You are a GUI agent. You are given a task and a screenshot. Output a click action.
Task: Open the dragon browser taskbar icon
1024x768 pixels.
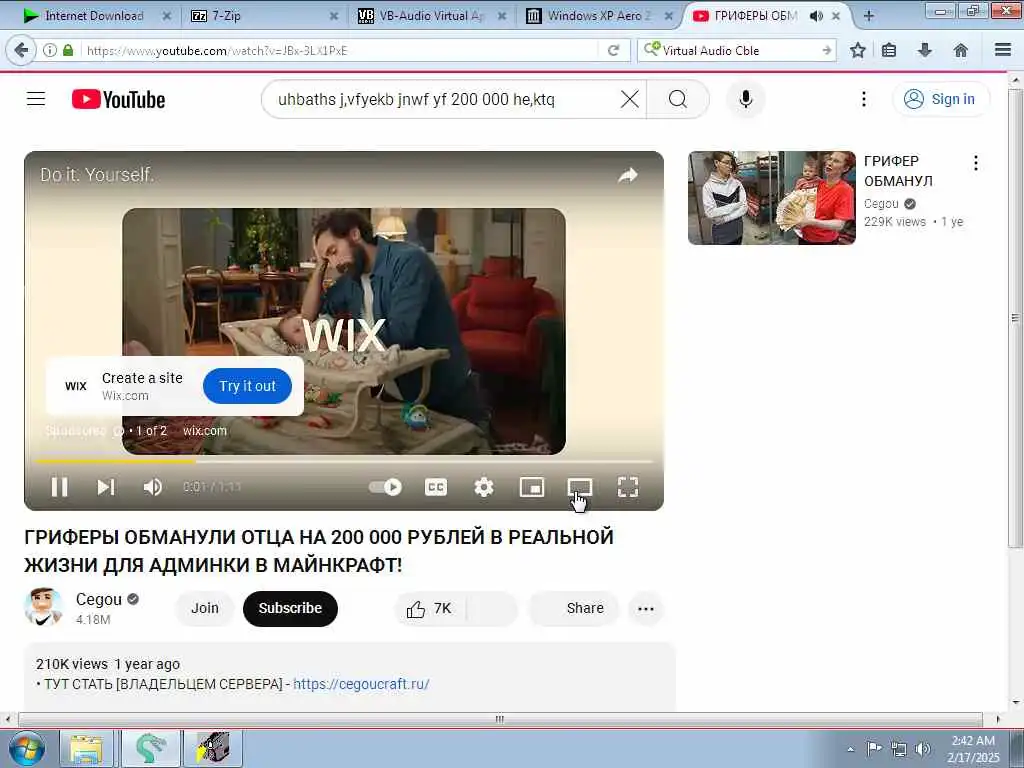[x=150, y=749]
